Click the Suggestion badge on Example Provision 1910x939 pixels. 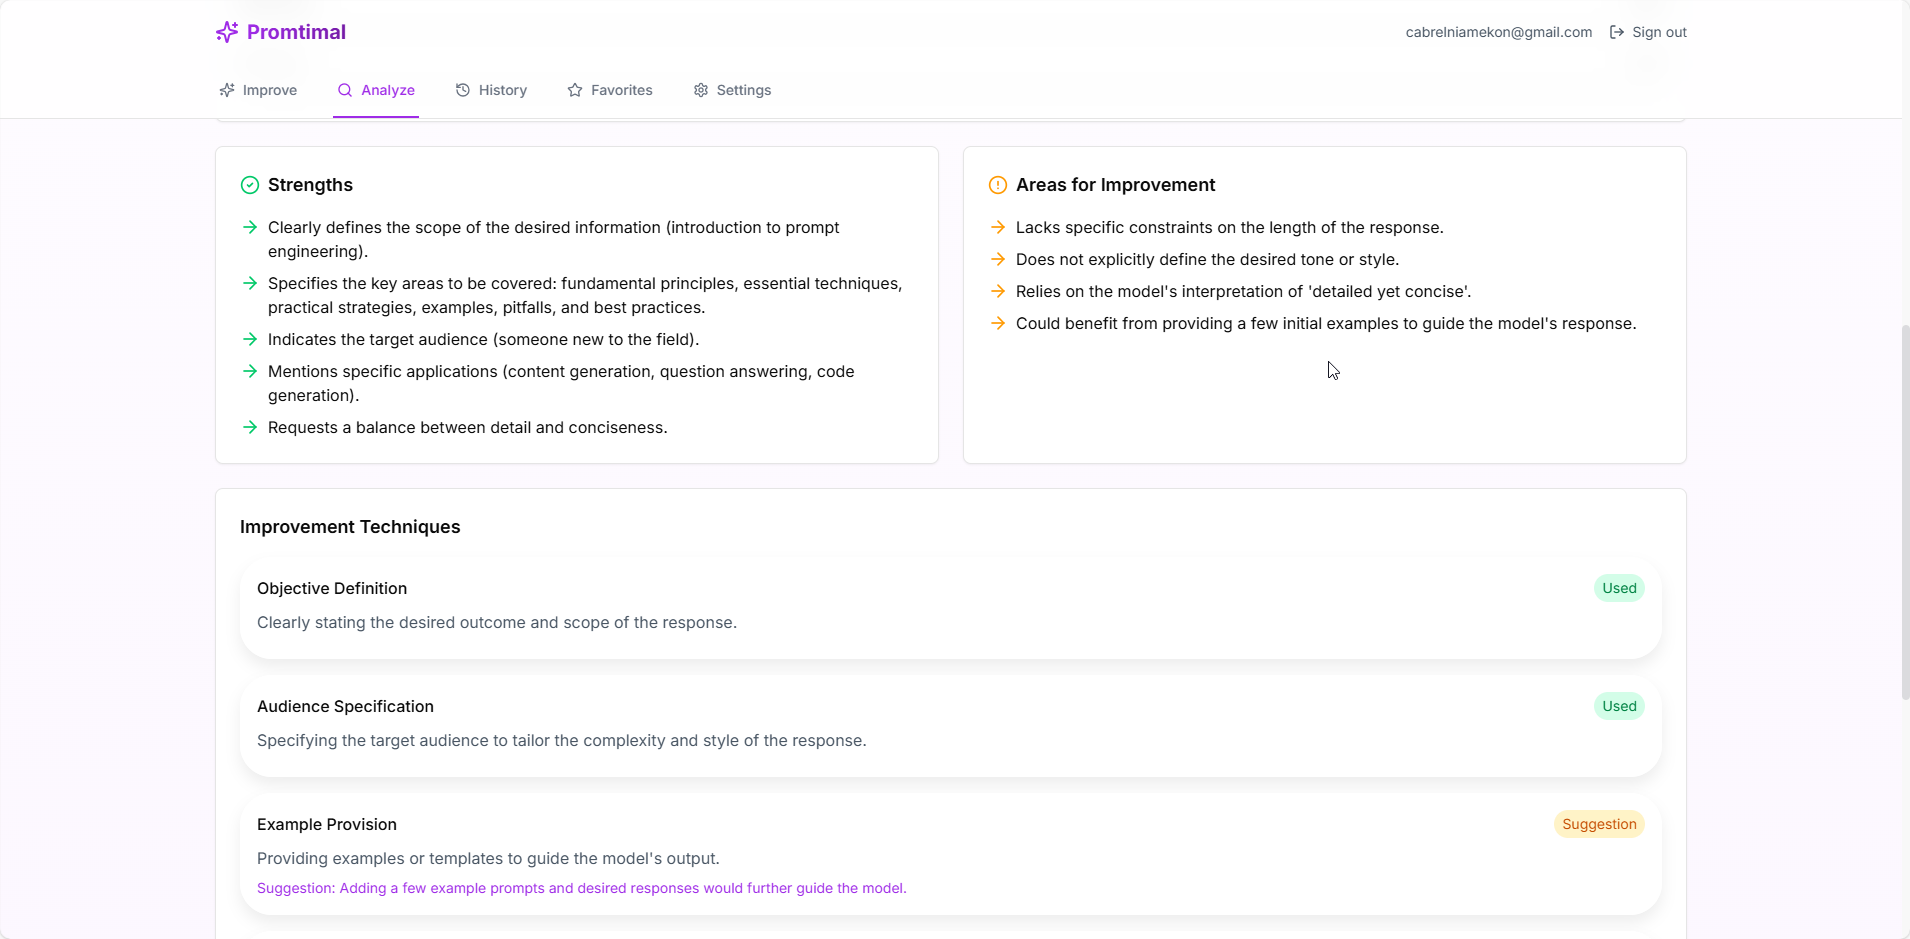point(1599,824)
